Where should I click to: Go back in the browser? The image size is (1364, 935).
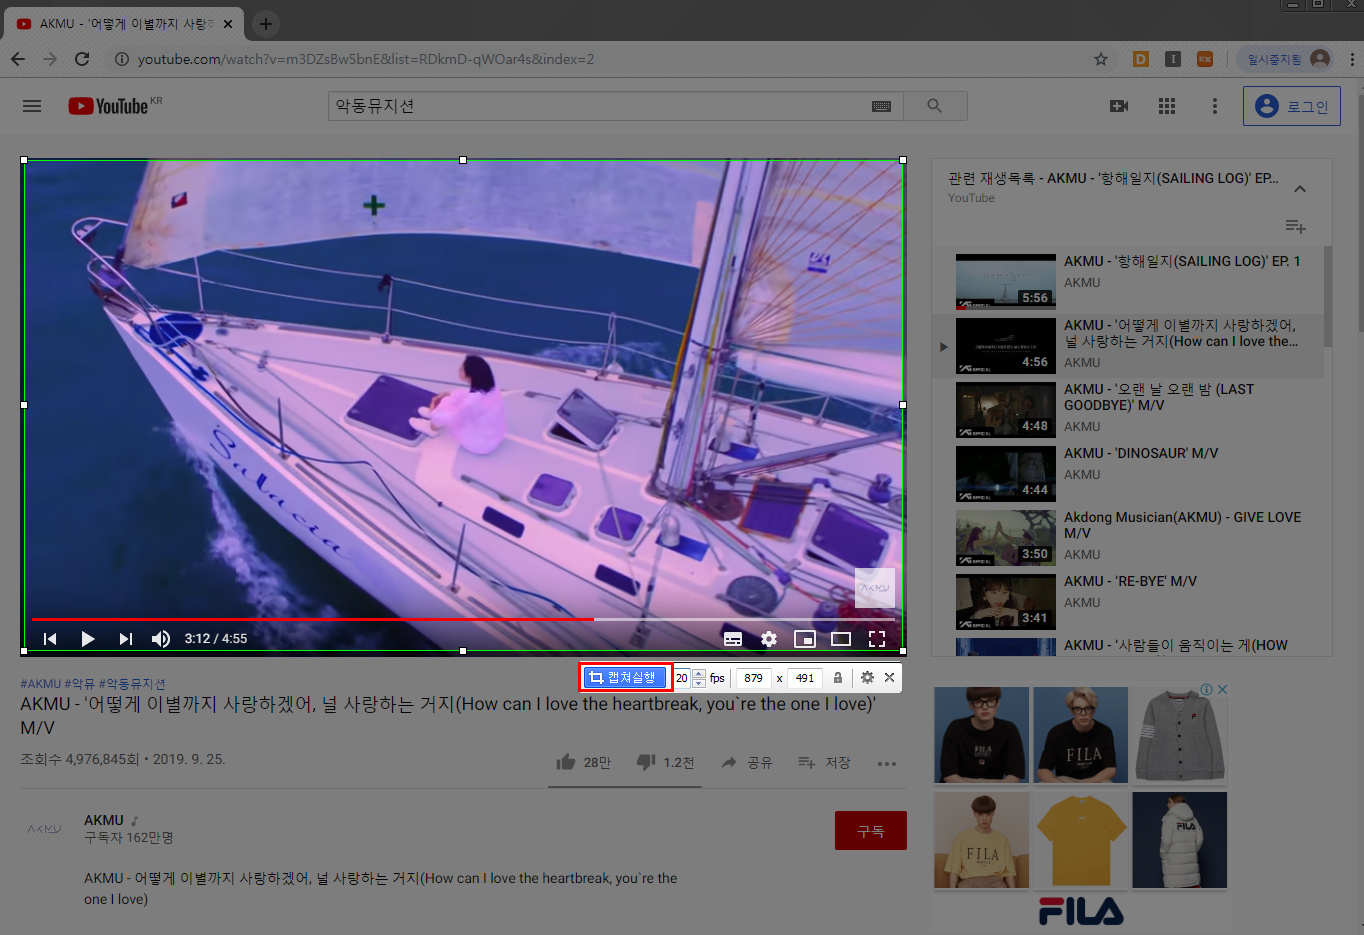pos(18,59)
